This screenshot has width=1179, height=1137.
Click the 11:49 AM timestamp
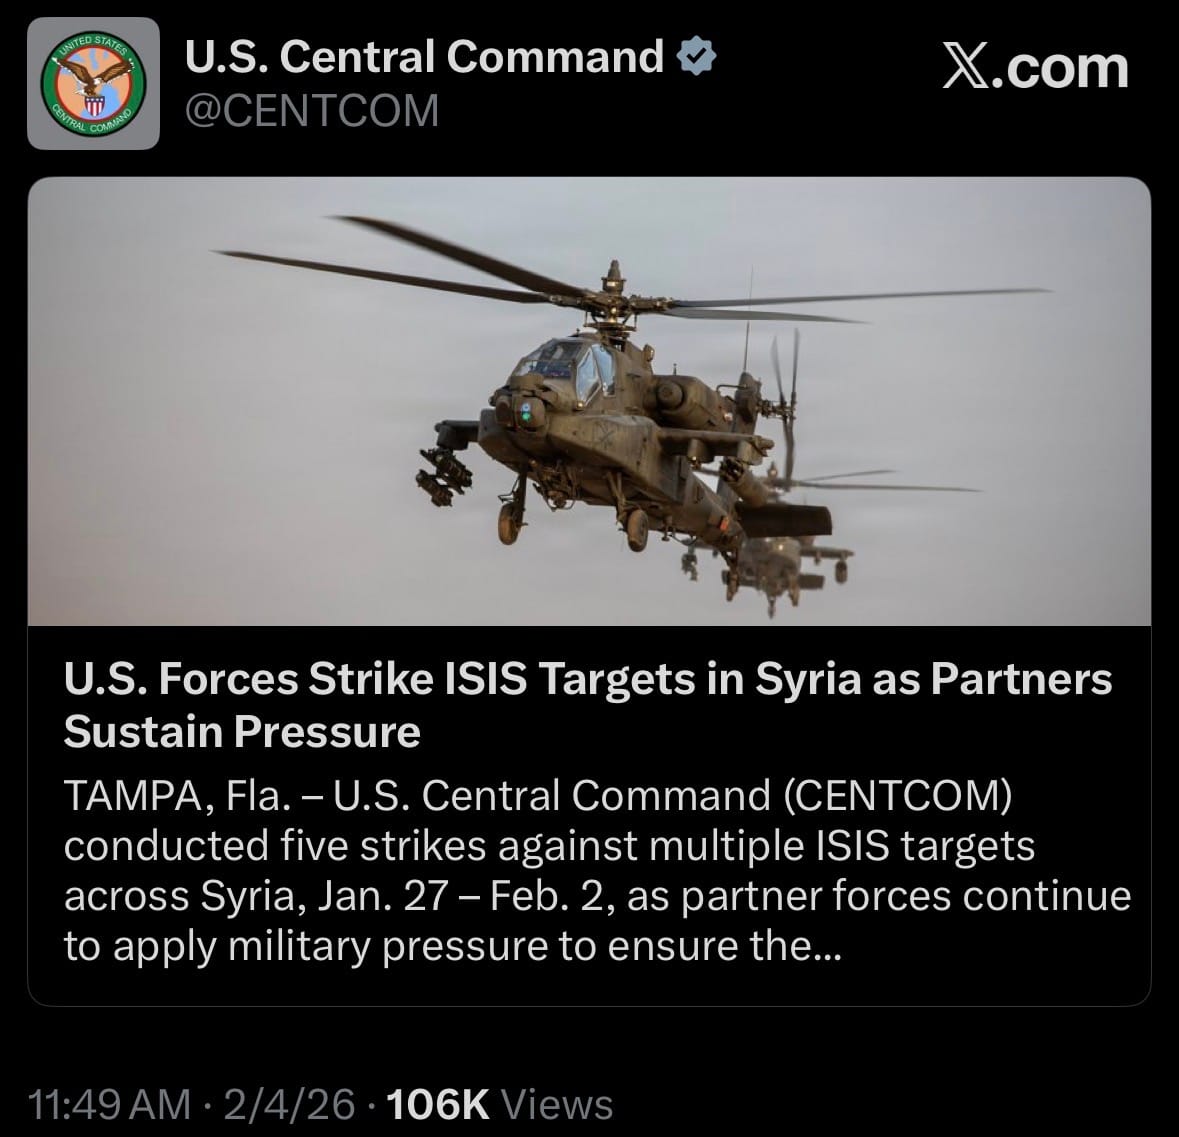109,1105
